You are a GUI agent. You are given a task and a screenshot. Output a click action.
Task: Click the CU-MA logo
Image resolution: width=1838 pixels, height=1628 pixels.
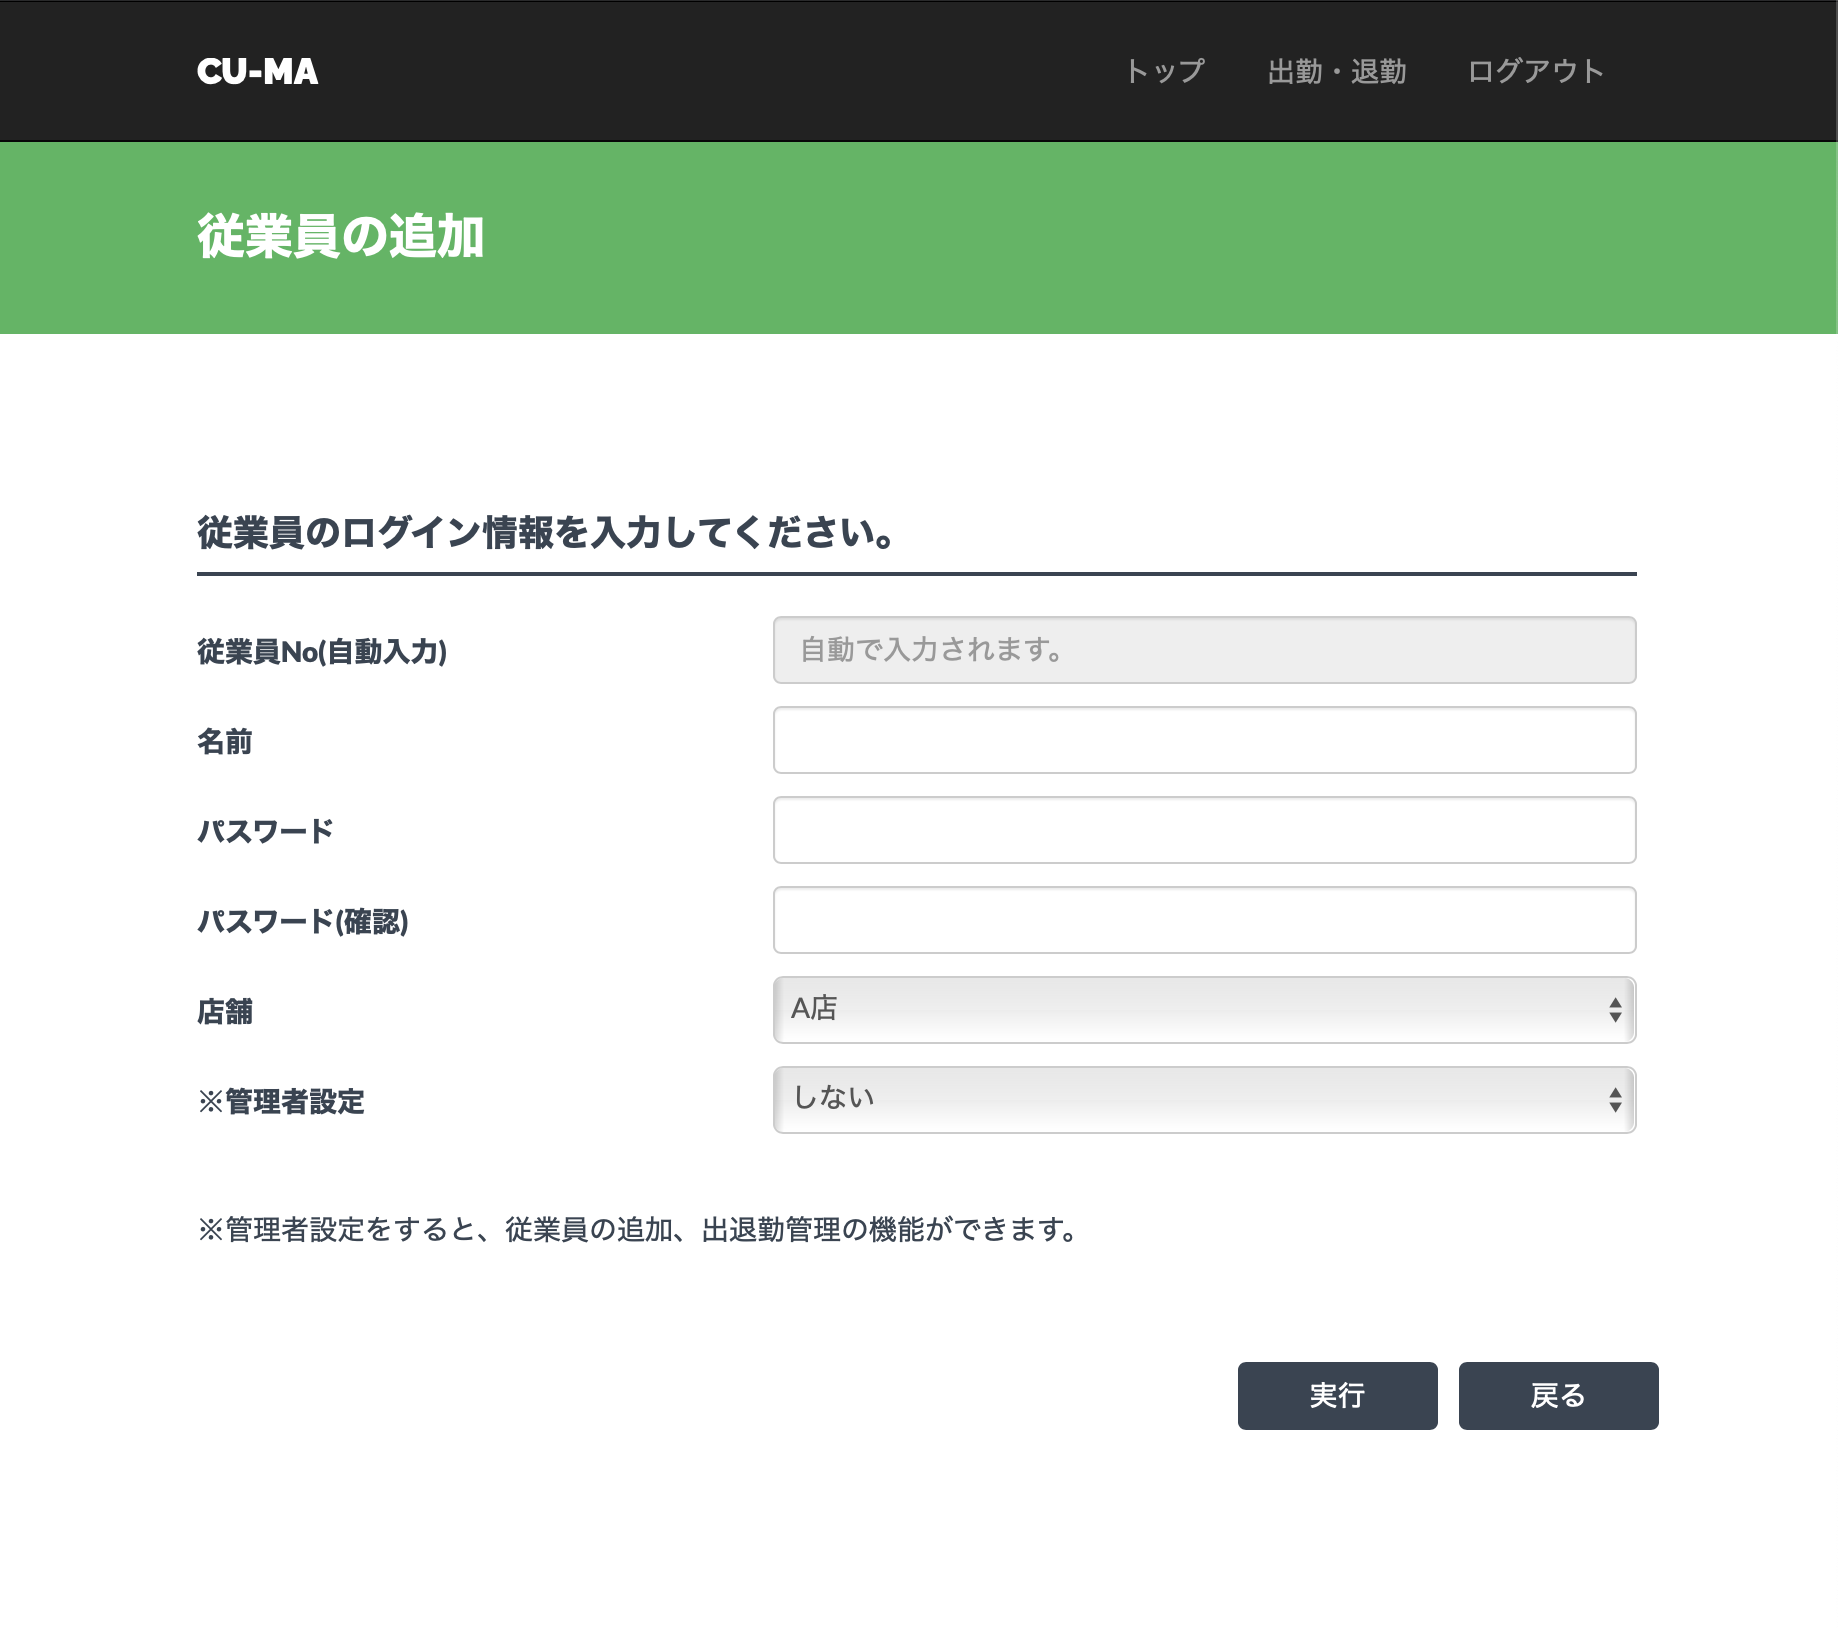tap(257, 71)
